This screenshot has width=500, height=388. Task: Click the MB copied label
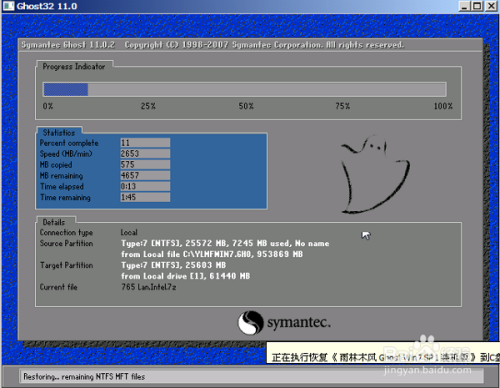pos(56,165)
